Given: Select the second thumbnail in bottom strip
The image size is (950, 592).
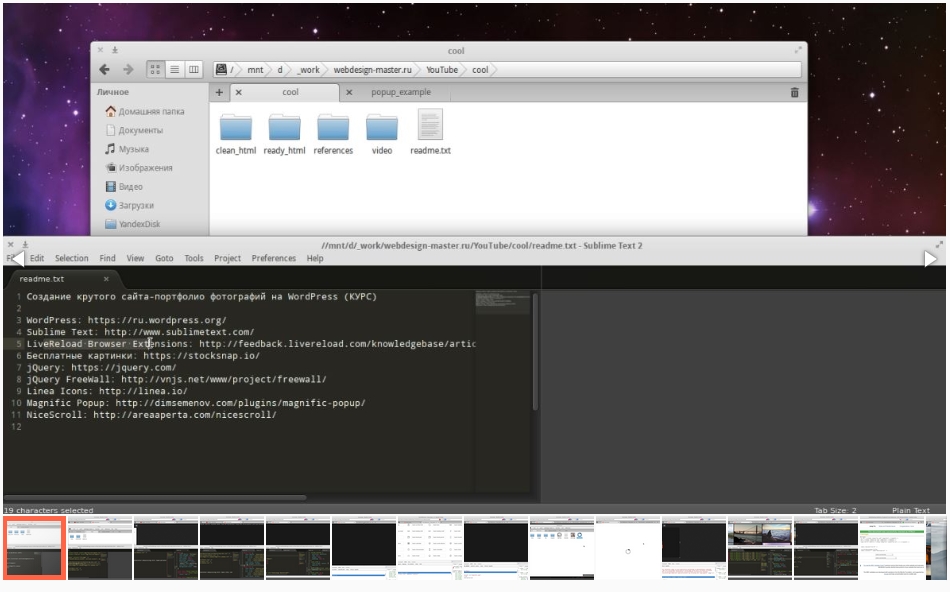Looking at the screenshot, I should tap(100, 546).
